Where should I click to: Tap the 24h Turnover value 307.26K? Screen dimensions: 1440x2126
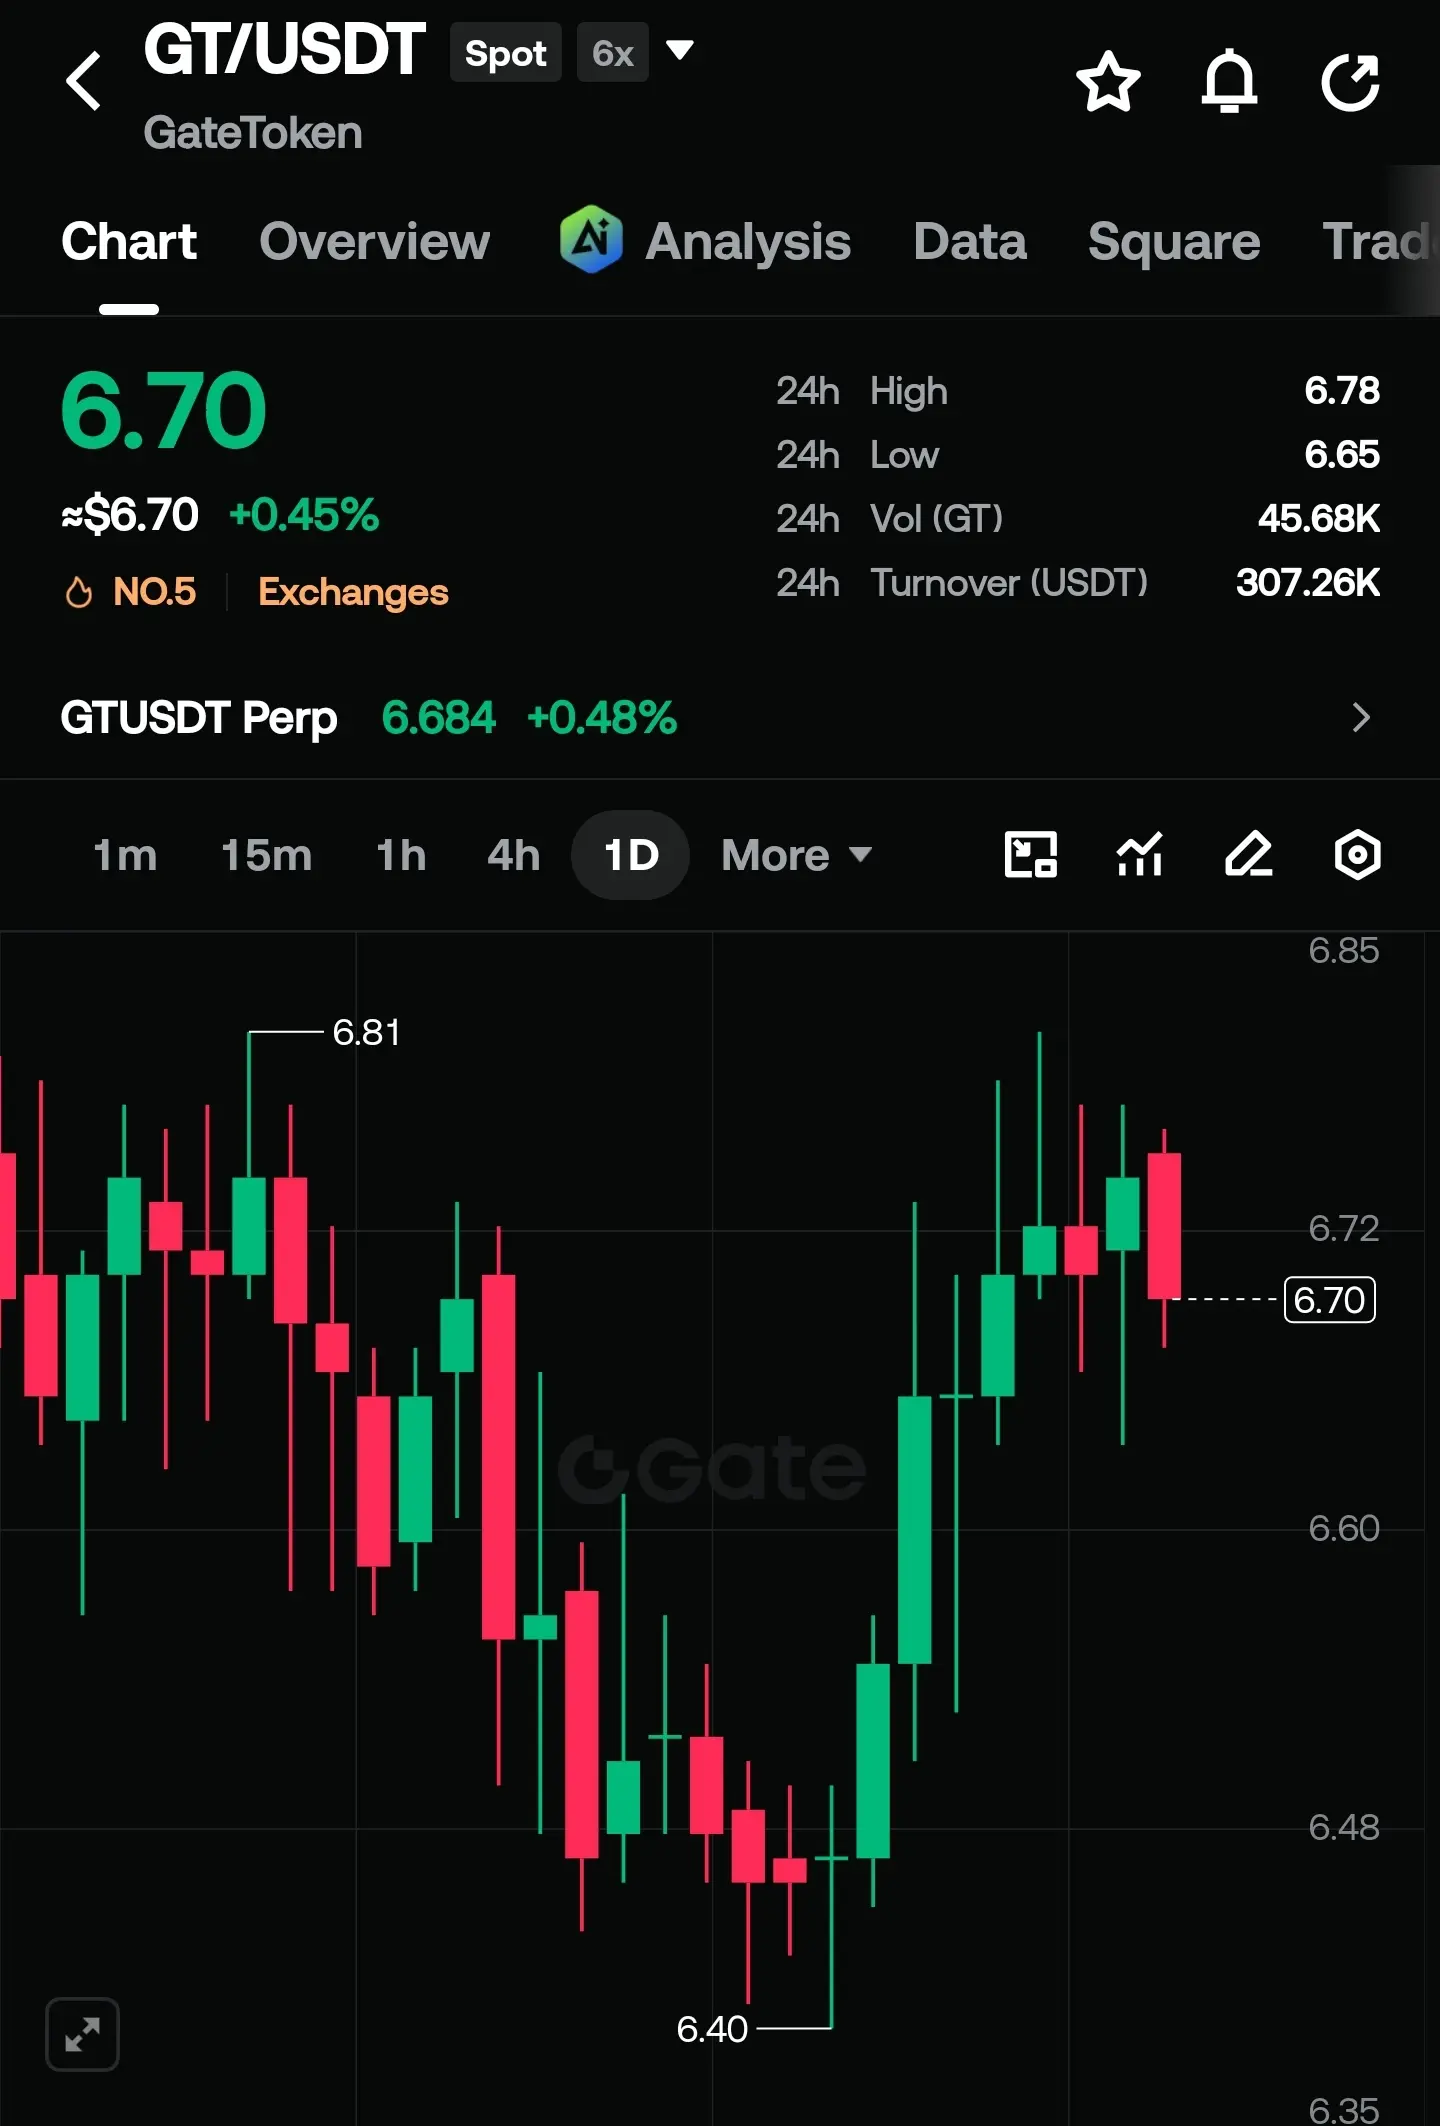pyautogui.click(x=1308, y=583)
